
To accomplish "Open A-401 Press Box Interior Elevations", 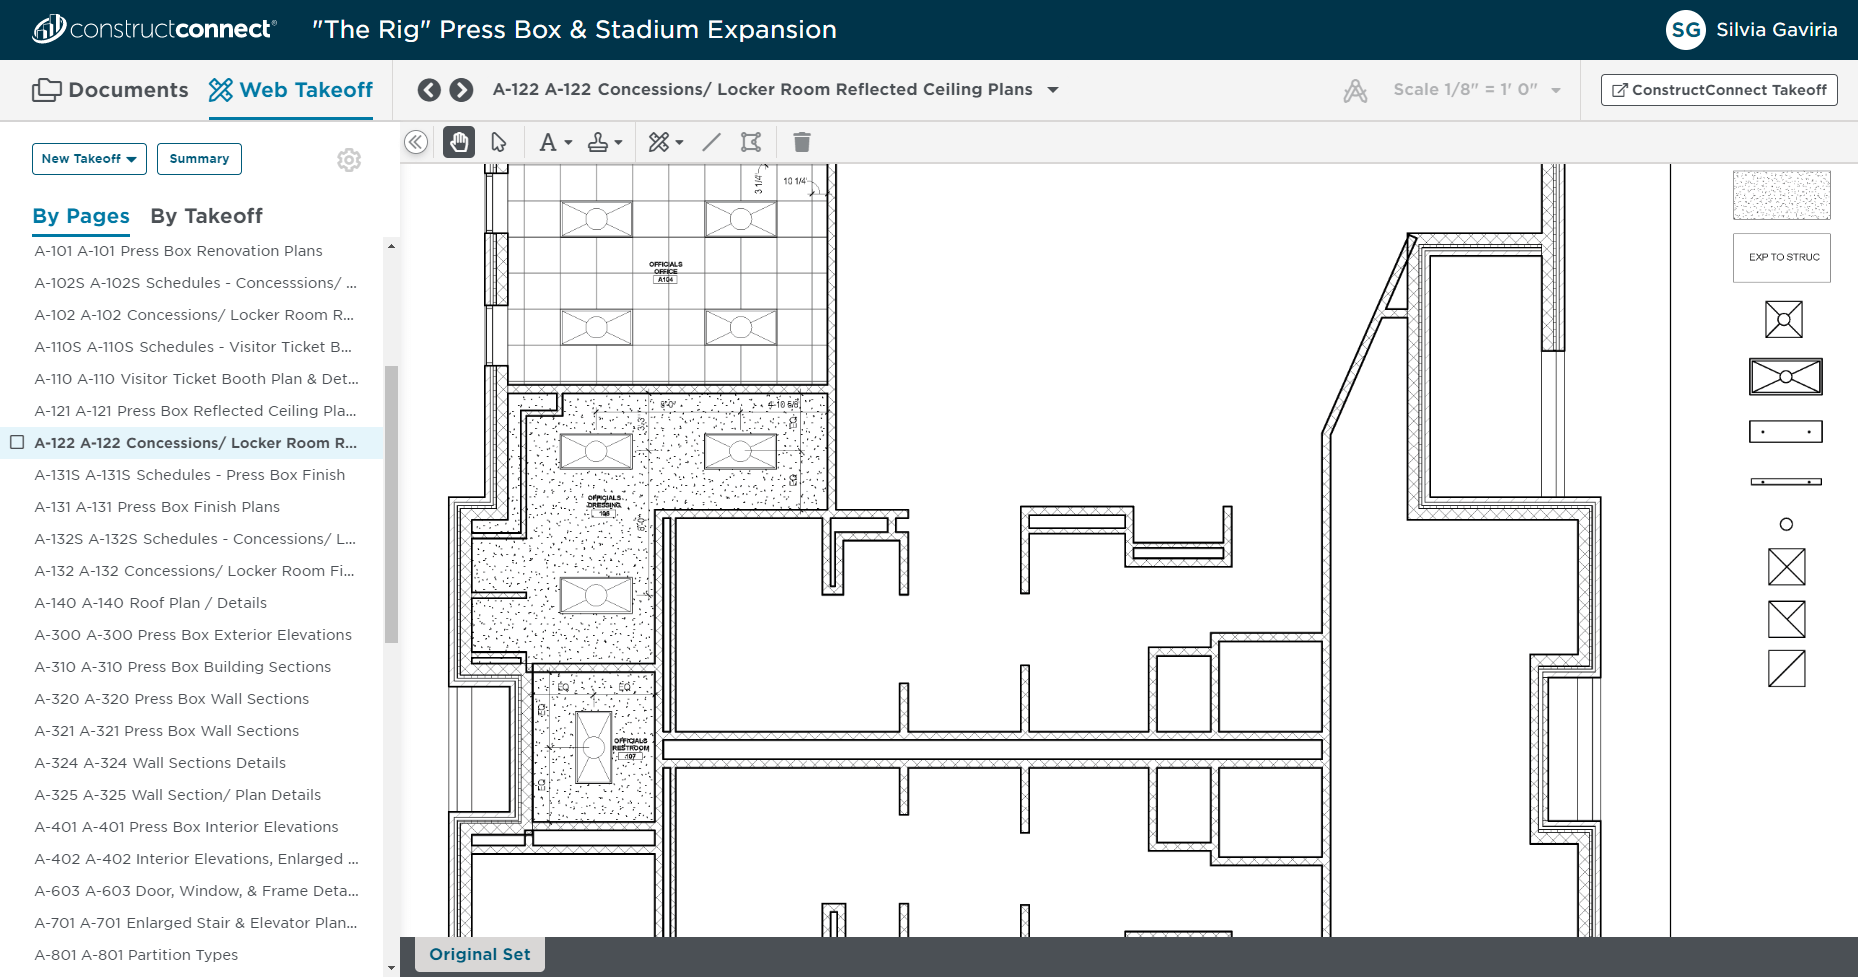I will pos(186,827).
